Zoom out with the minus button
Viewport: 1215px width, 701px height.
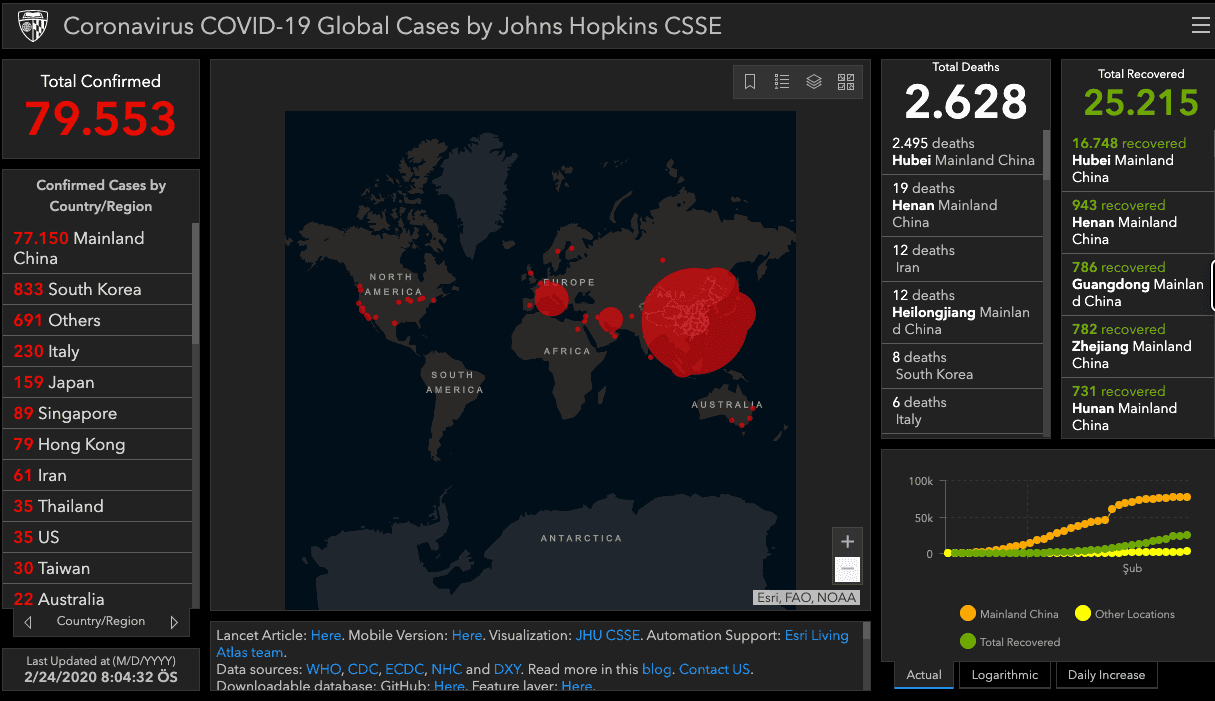coord(847,569)
